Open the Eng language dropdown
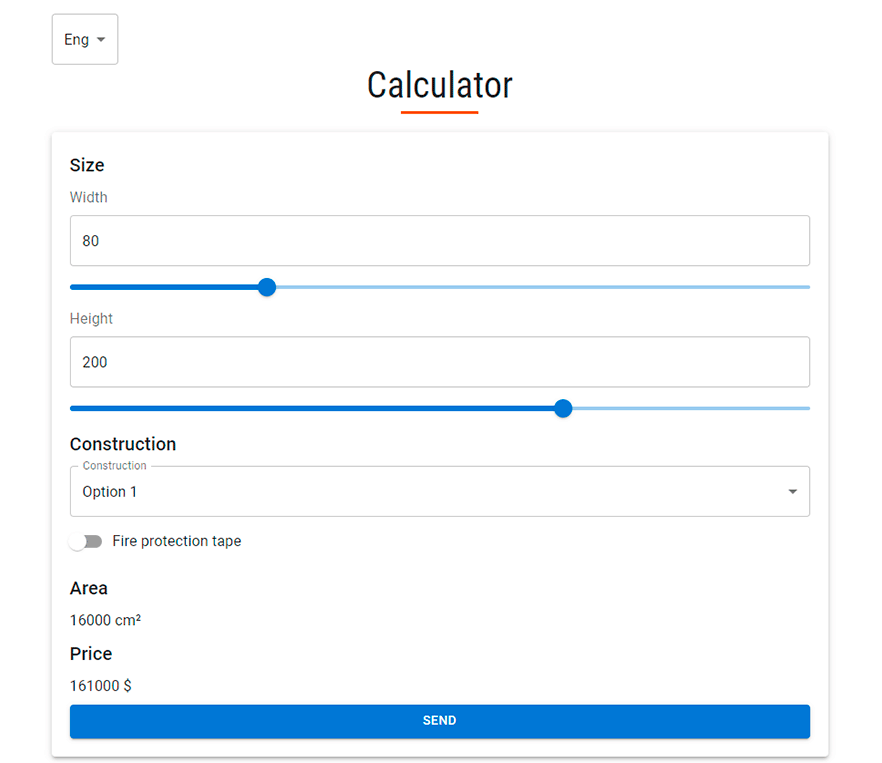This screenshot has height=763, width=882. coord(84,39)
